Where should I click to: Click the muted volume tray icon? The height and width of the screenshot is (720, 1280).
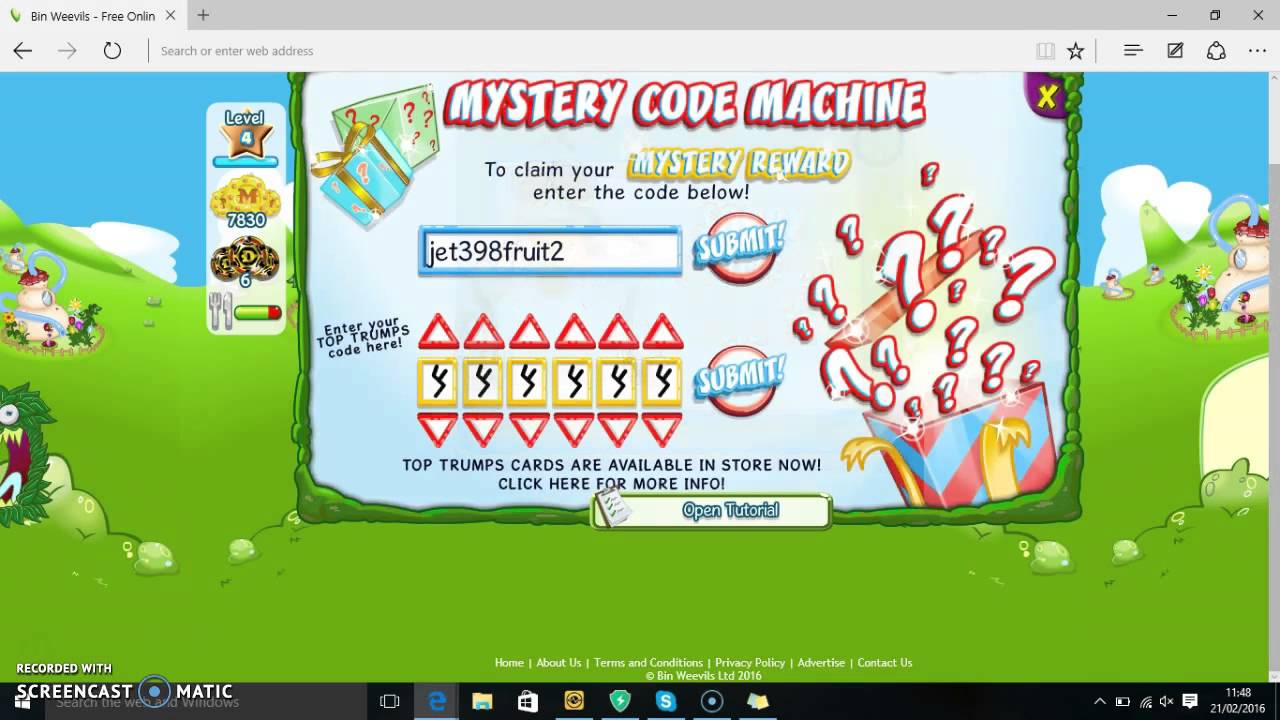pos(1167,701)
